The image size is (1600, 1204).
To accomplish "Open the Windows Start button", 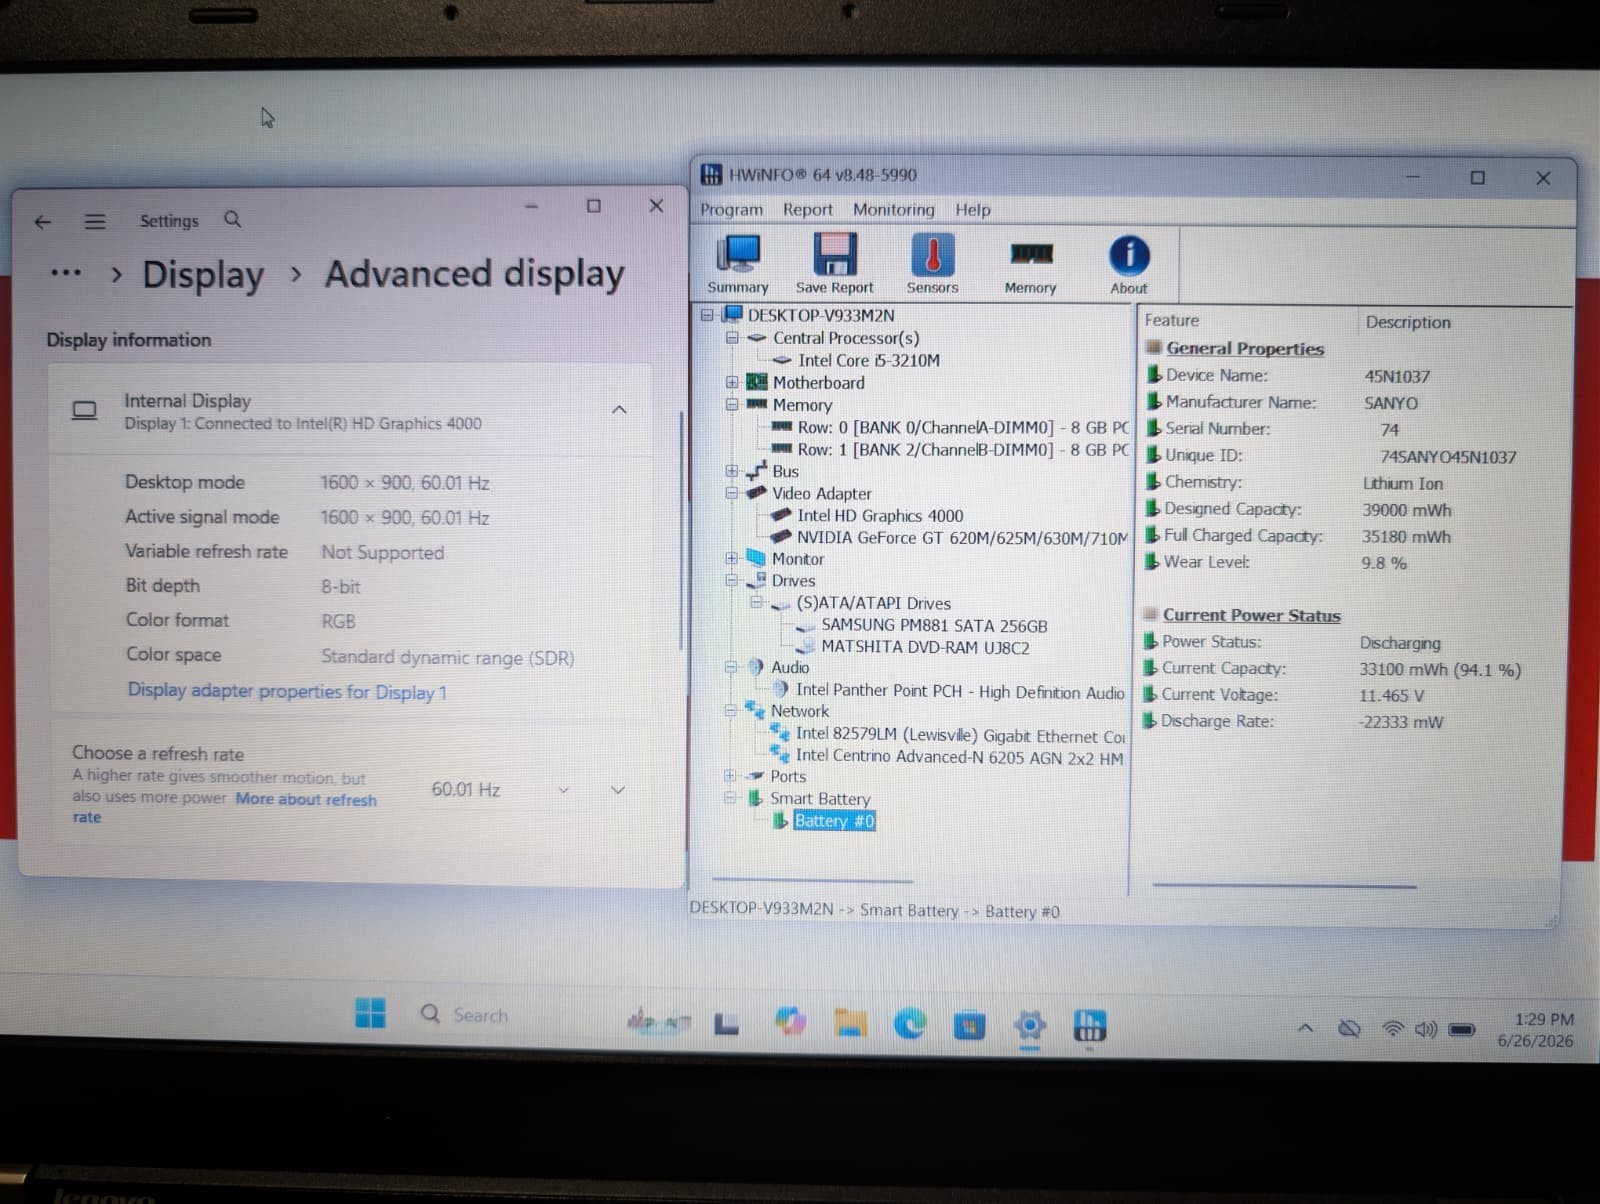I will tap(370, 1013).
